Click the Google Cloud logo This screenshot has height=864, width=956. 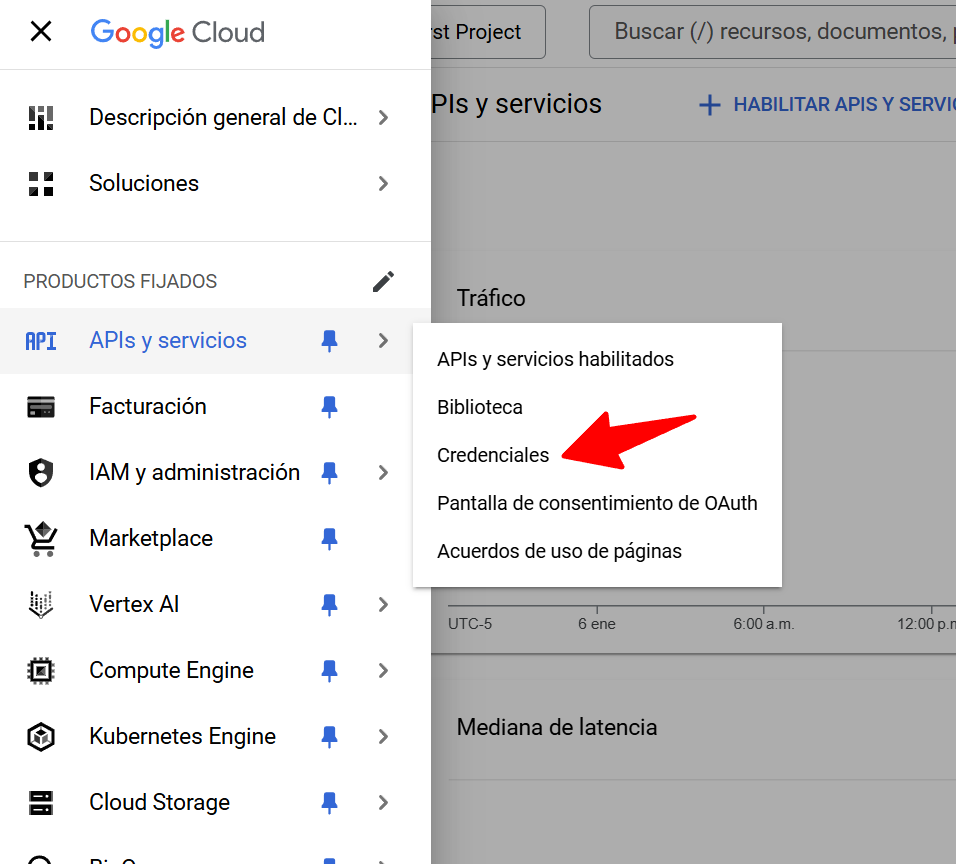point(177,32)
